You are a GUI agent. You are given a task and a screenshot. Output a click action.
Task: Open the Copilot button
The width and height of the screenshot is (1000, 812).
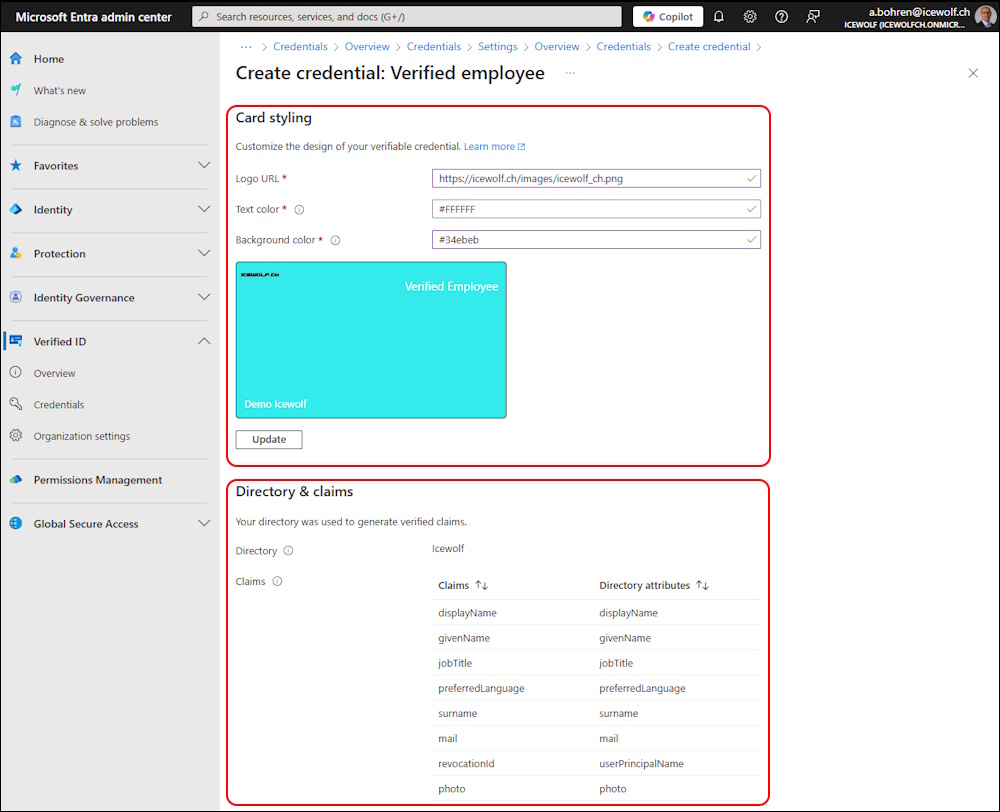[668, 17]
